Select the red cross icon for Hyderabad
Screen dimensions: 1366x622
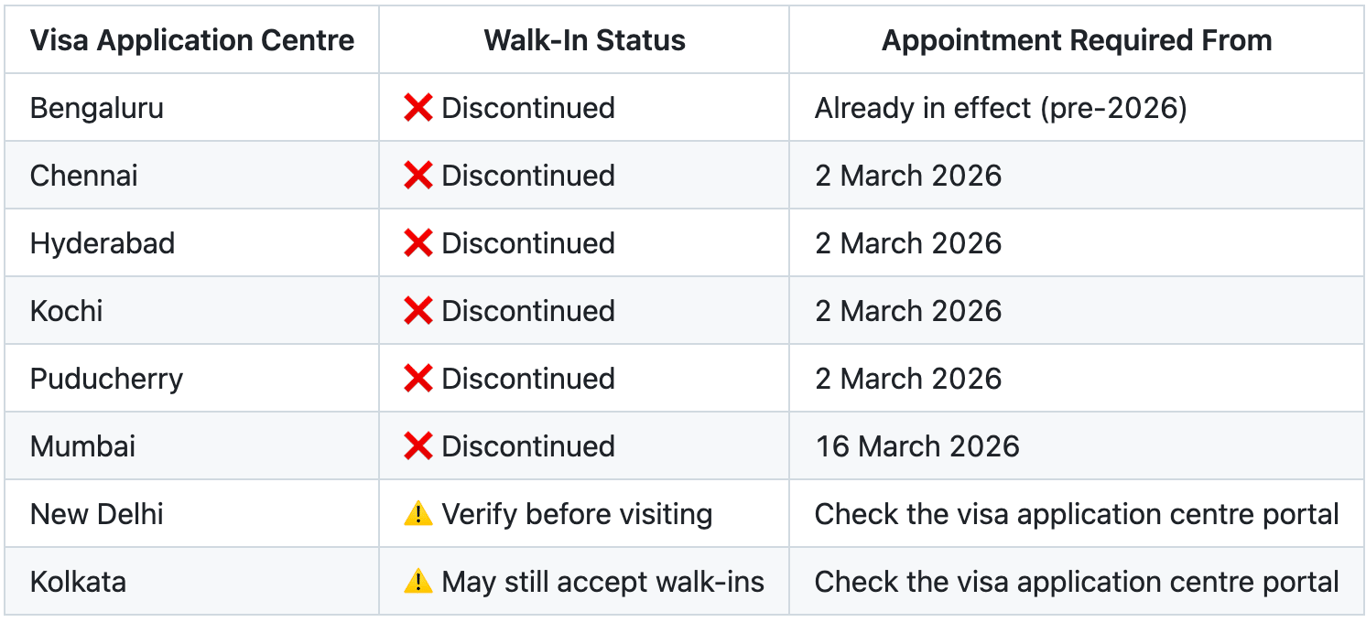point(417,243)
